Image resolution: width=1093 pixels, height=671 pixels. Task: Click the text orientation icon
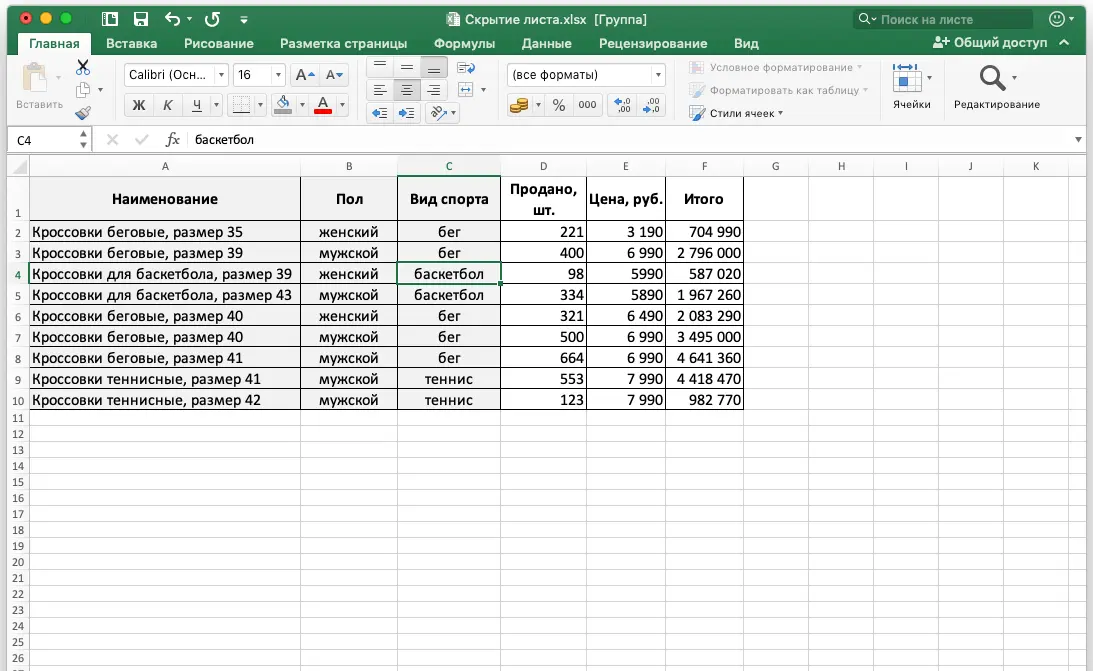tap(438, 112)
